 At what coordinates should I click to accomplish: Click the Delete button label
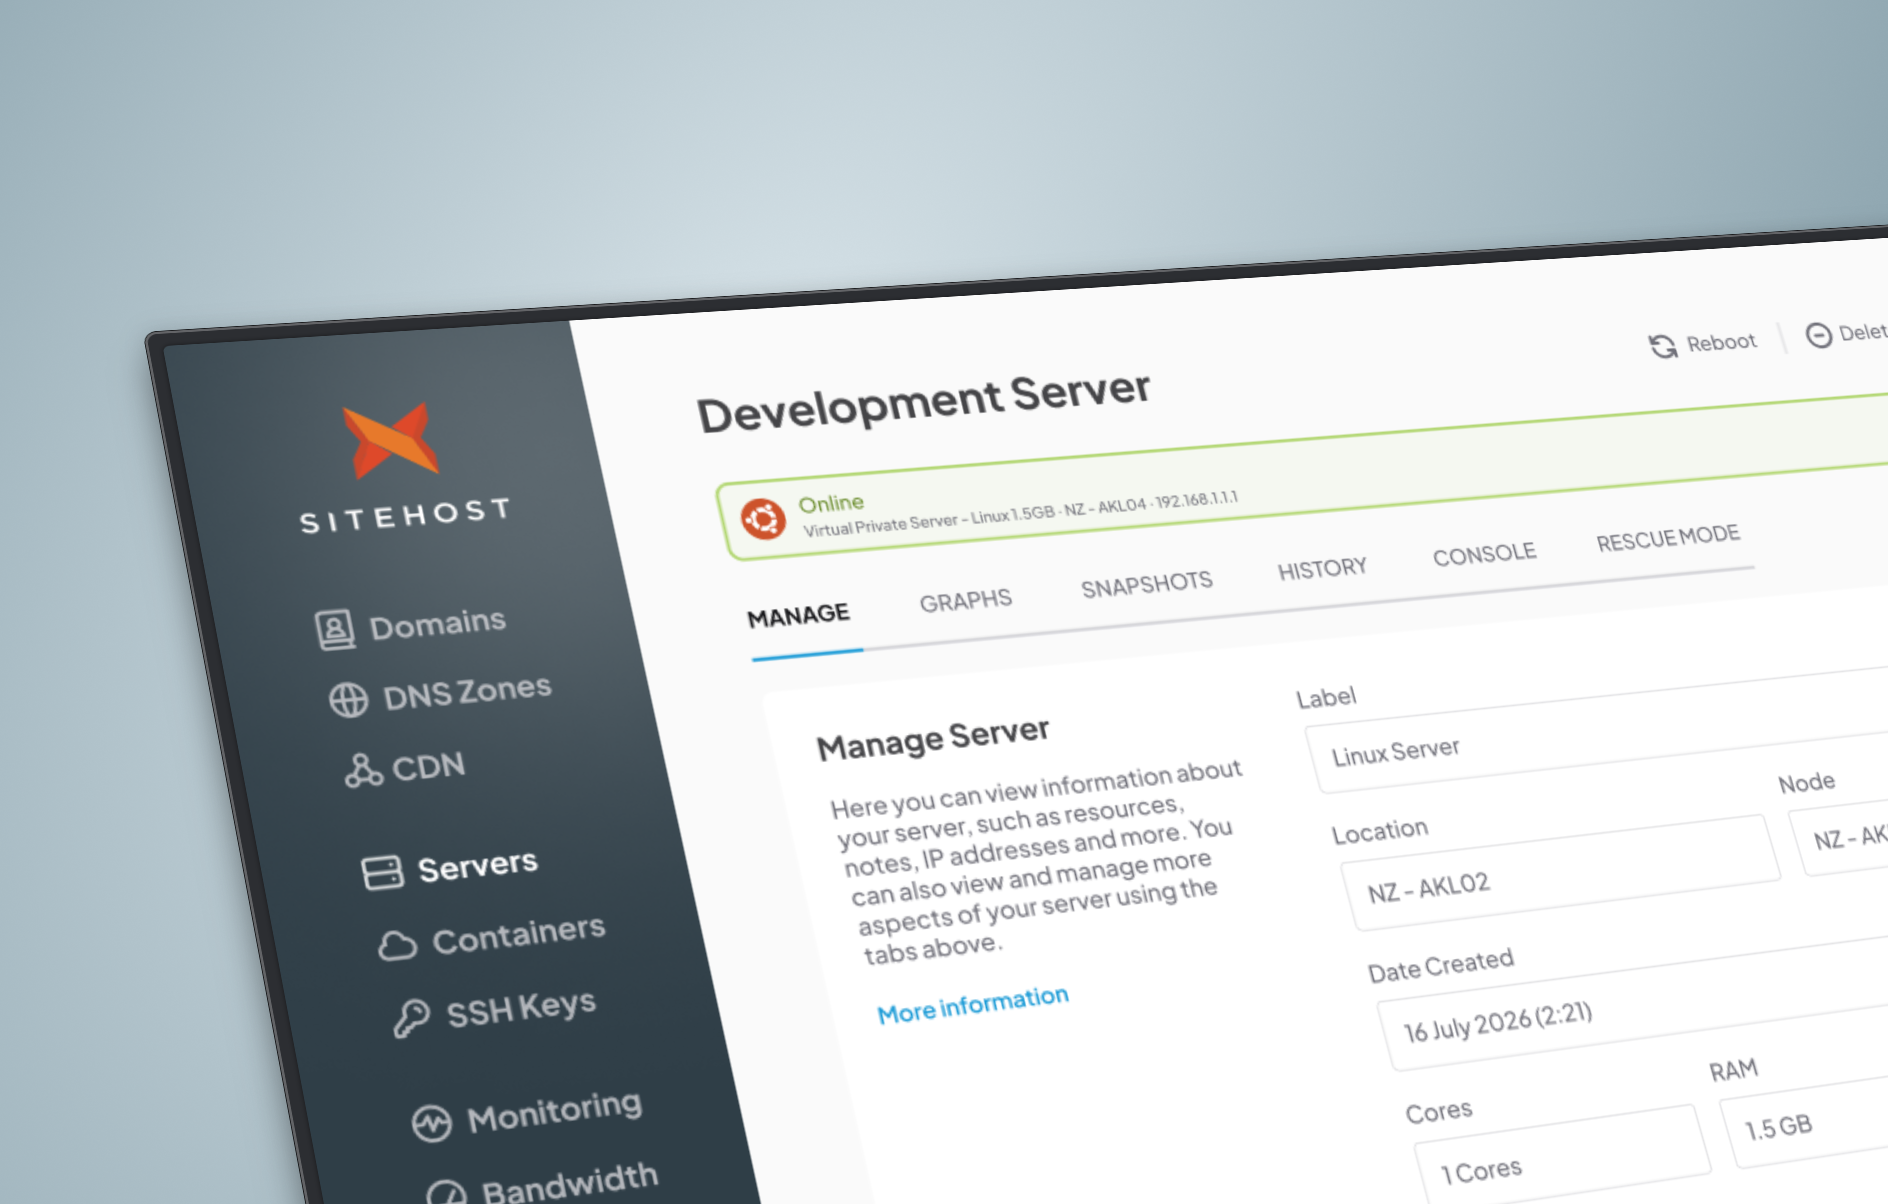click(x=1863, y=332)
